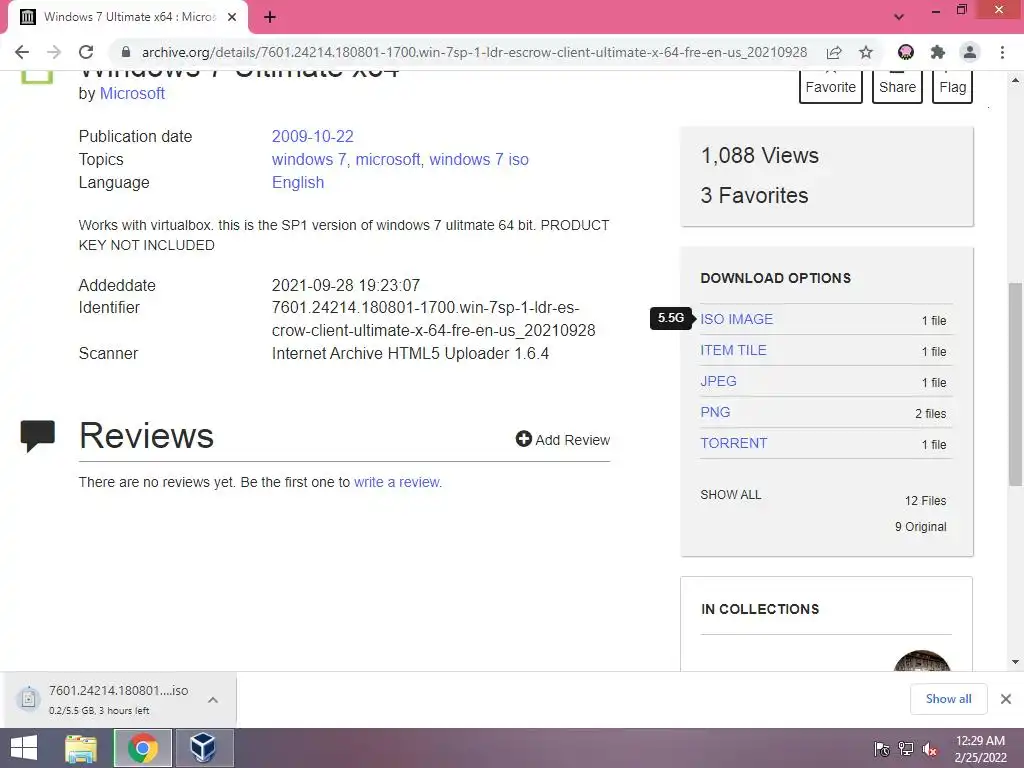The height and width of the screenshot is (768, 1024).
Task: Open the 2009-10-22 publication date link
Action: [312, 136]
